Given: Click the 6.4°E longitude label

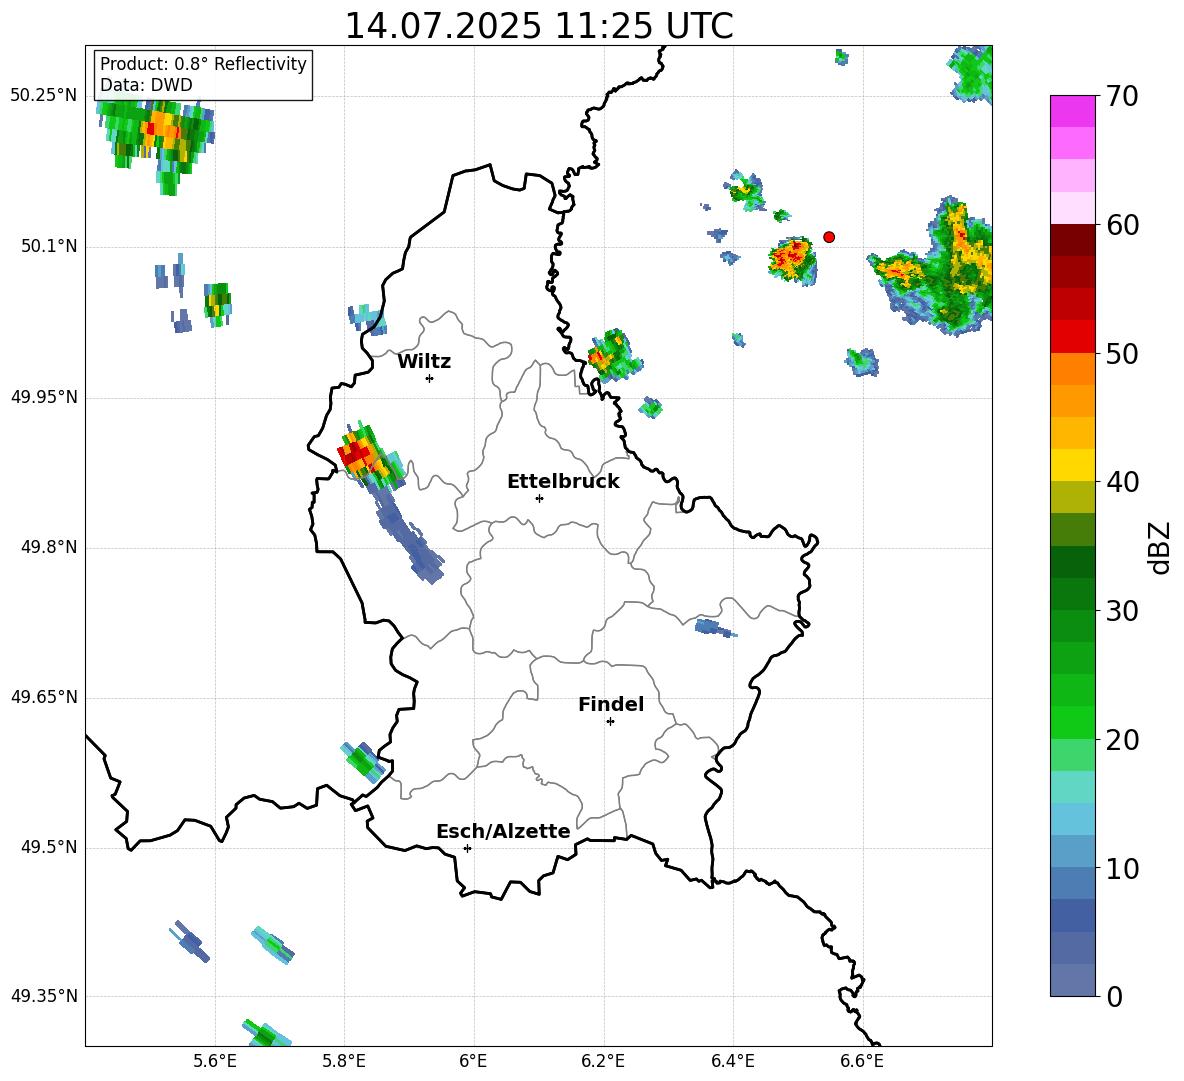Looking at the screenshot, I should pyautogui.click(x=732, y=1061).
